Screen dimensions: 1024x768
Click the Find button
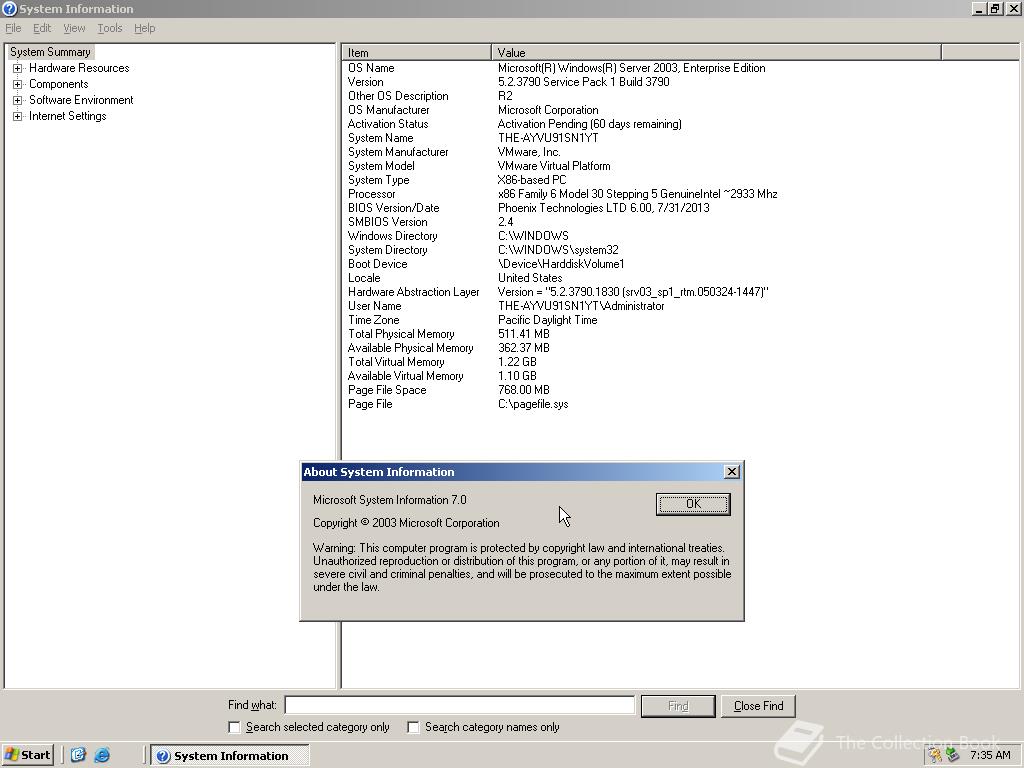(678, 706)
